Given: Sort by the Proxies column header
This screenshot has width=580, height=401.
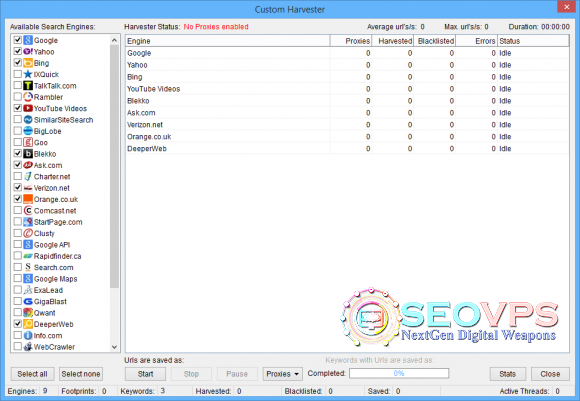Looking at the screenshot, I should (351, 41).
